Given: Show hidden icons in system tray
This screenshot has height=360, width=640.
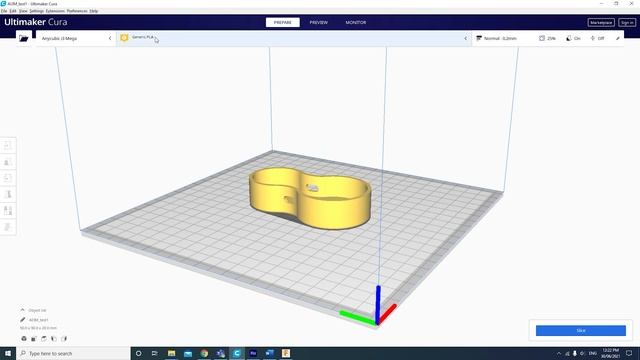Looking at the screenshot, I should pyautogui.click(x=559, y=353).
